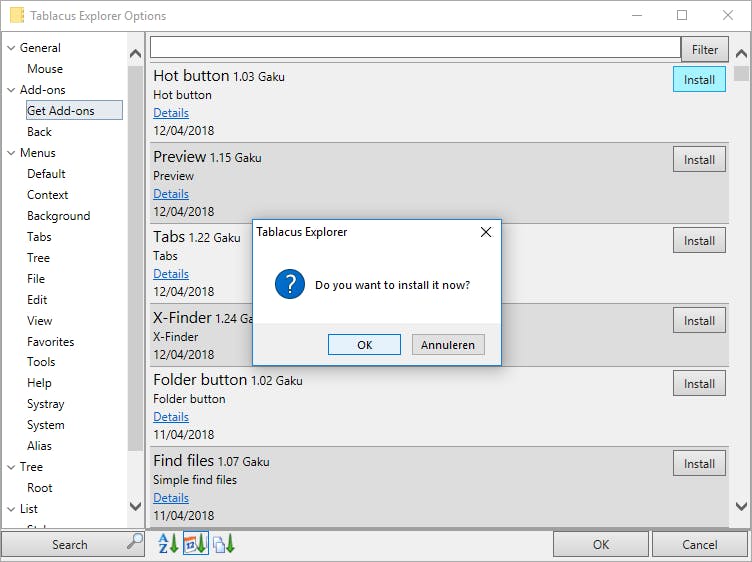Select Context menu settings
This screenshot has height=562, width=752.
[x=47, y=195]
